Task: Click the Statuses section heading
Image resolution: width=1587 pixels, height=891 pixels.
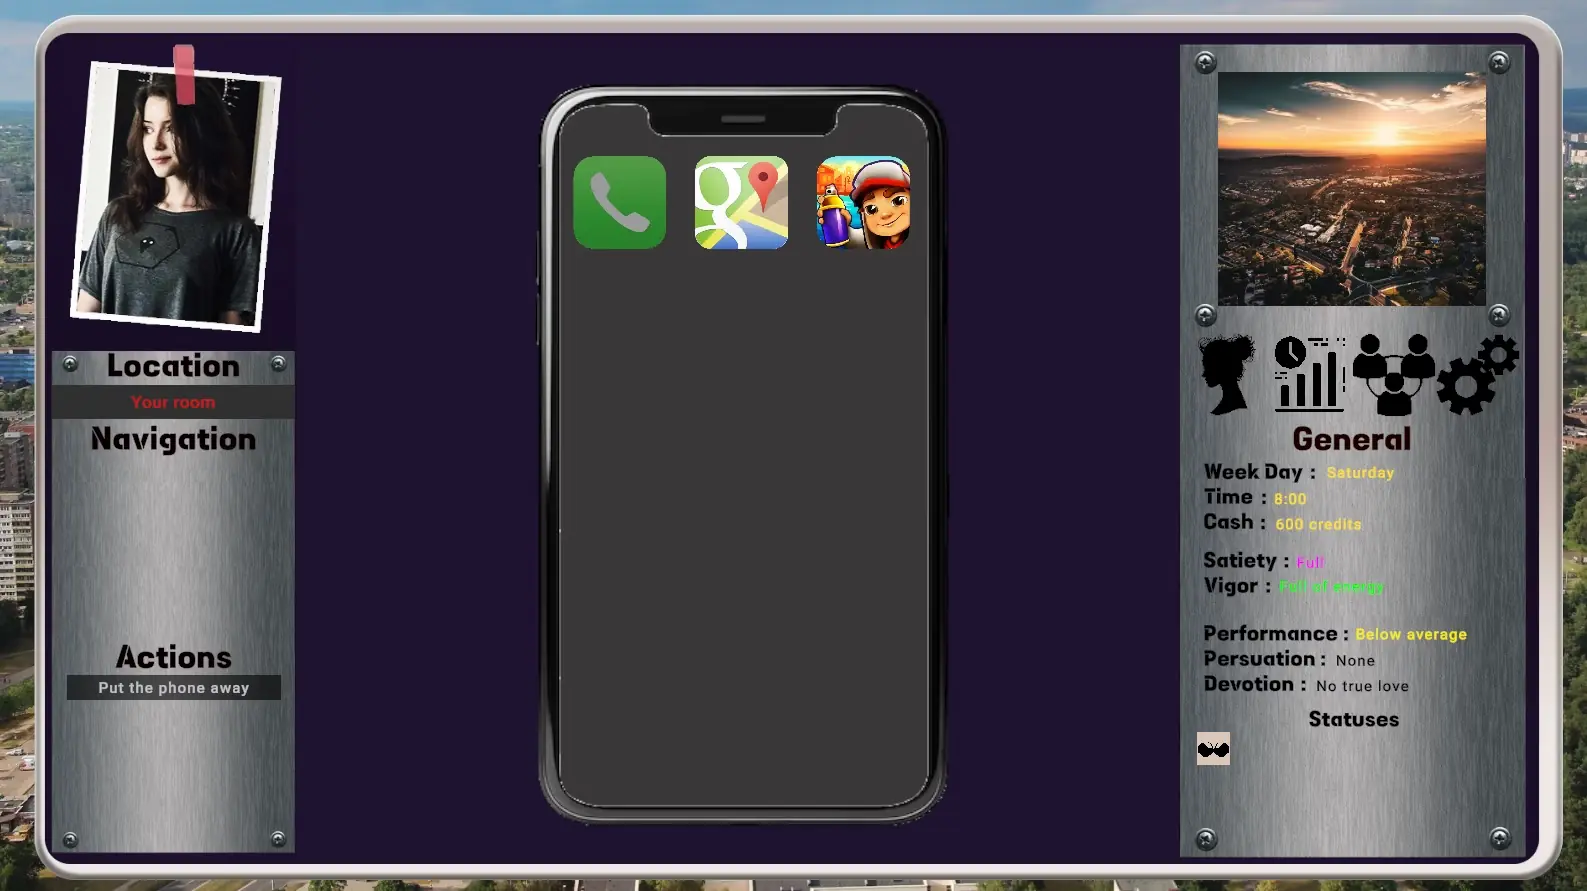Action: (x=1353, y=719)
